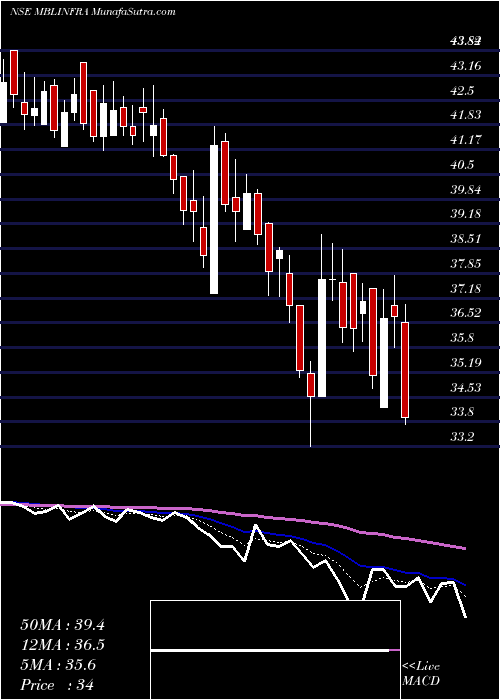Click the tall white candlestick spanning 37 to 41
The height and width of the screenshot is (700, 500).
(x=214, y=219)
